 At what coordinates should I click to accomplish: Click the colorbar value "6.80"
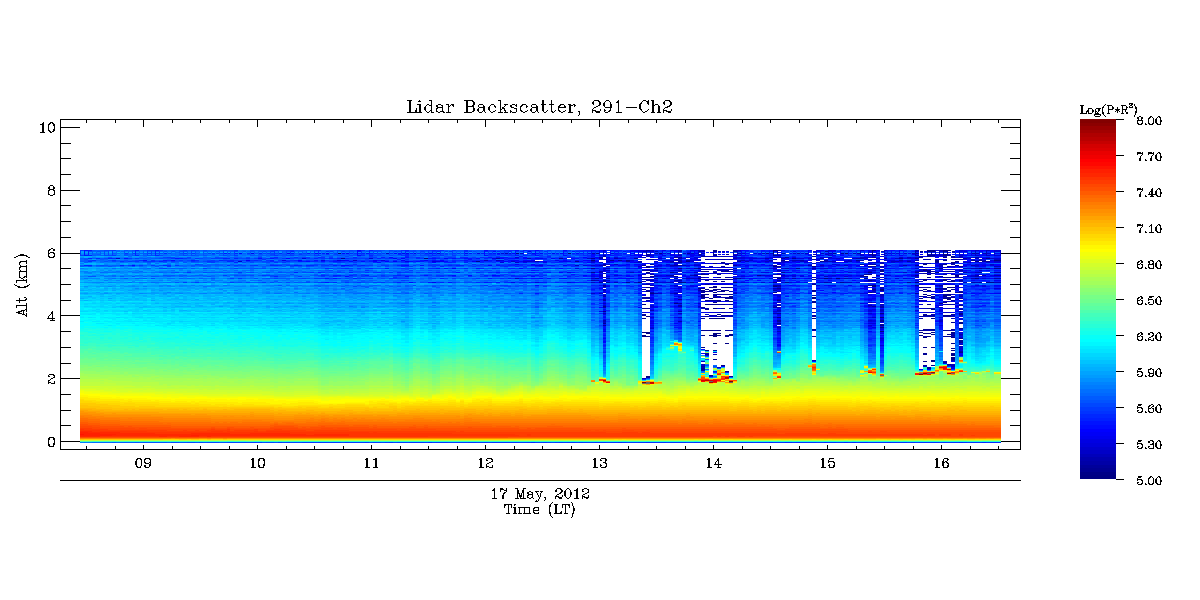[1149, 265]
